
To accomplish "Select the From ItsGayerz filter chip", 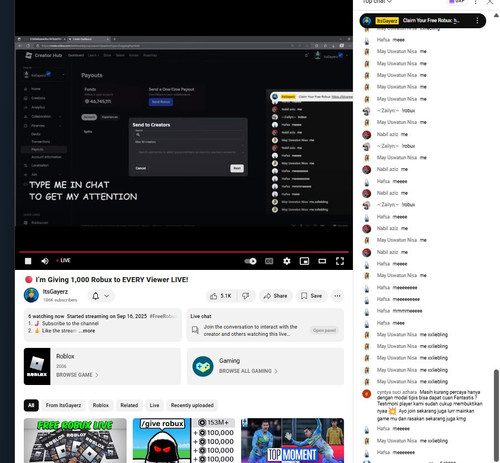I will click(x=63, y=405).
